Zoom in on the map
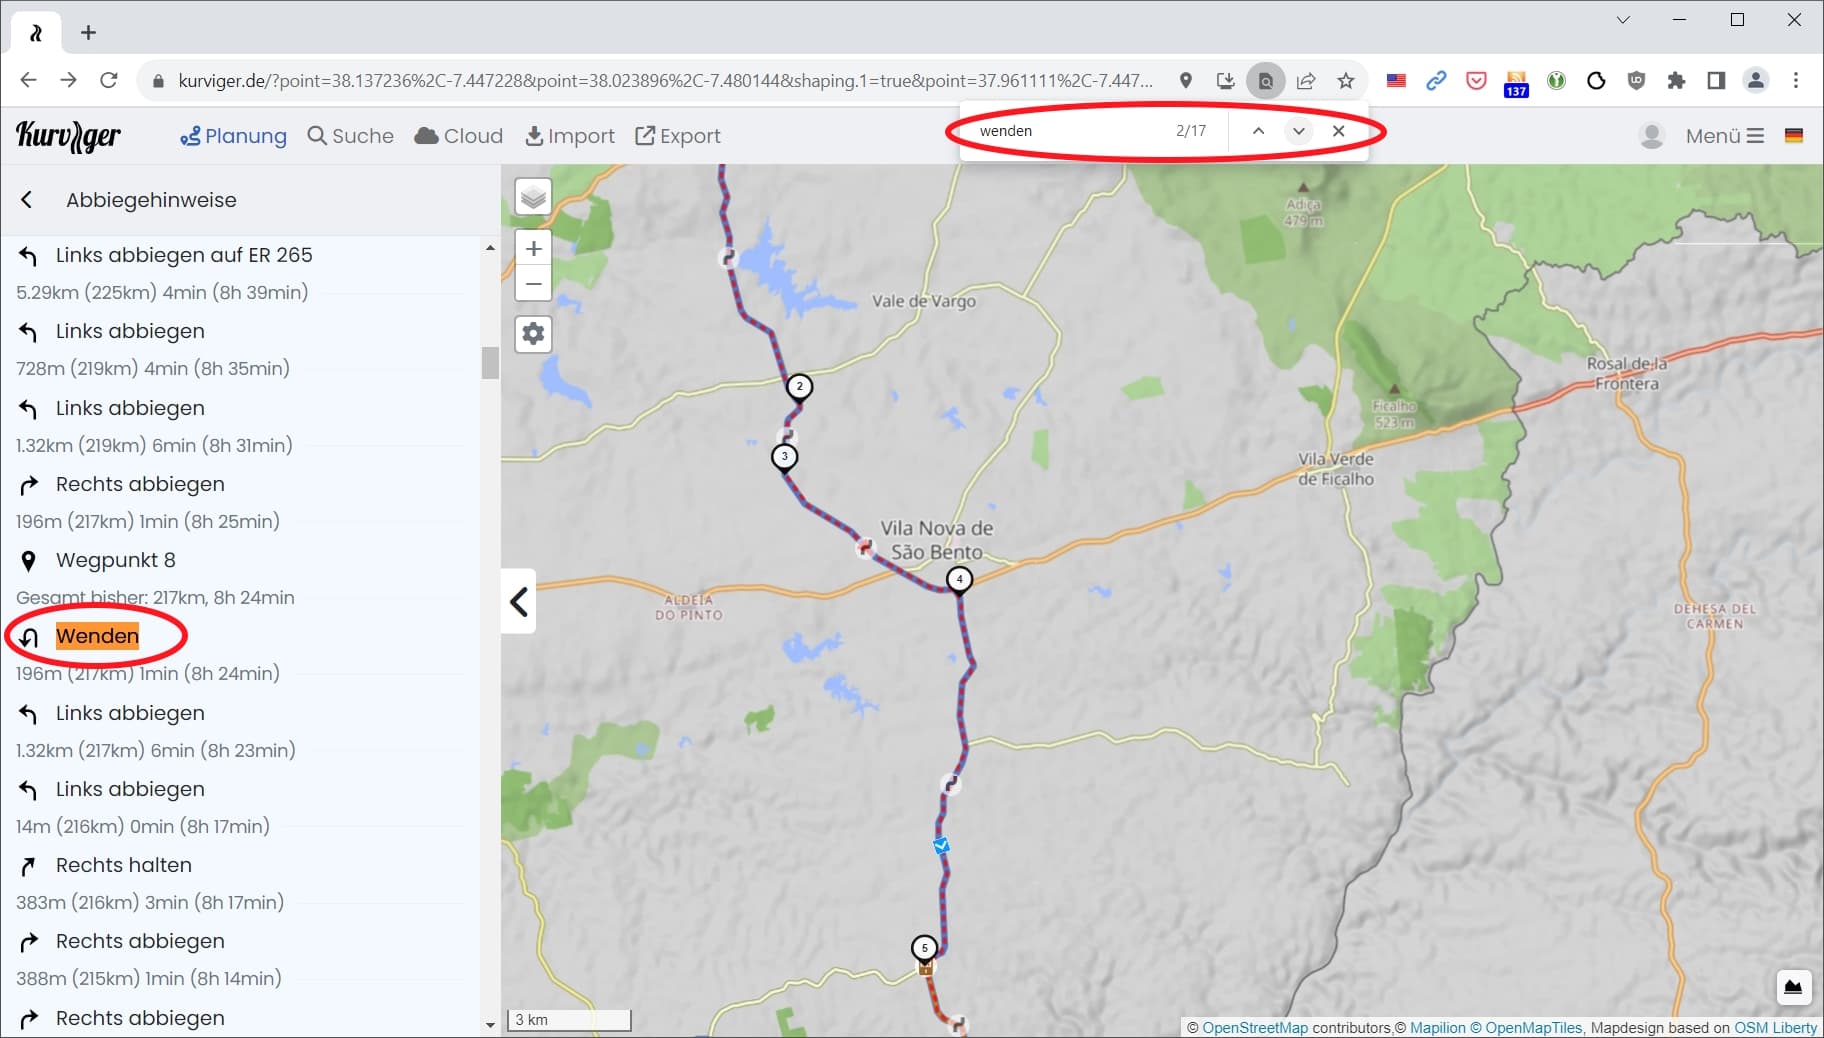Viewport: 1824px width, 1038px height. [534, 248]
